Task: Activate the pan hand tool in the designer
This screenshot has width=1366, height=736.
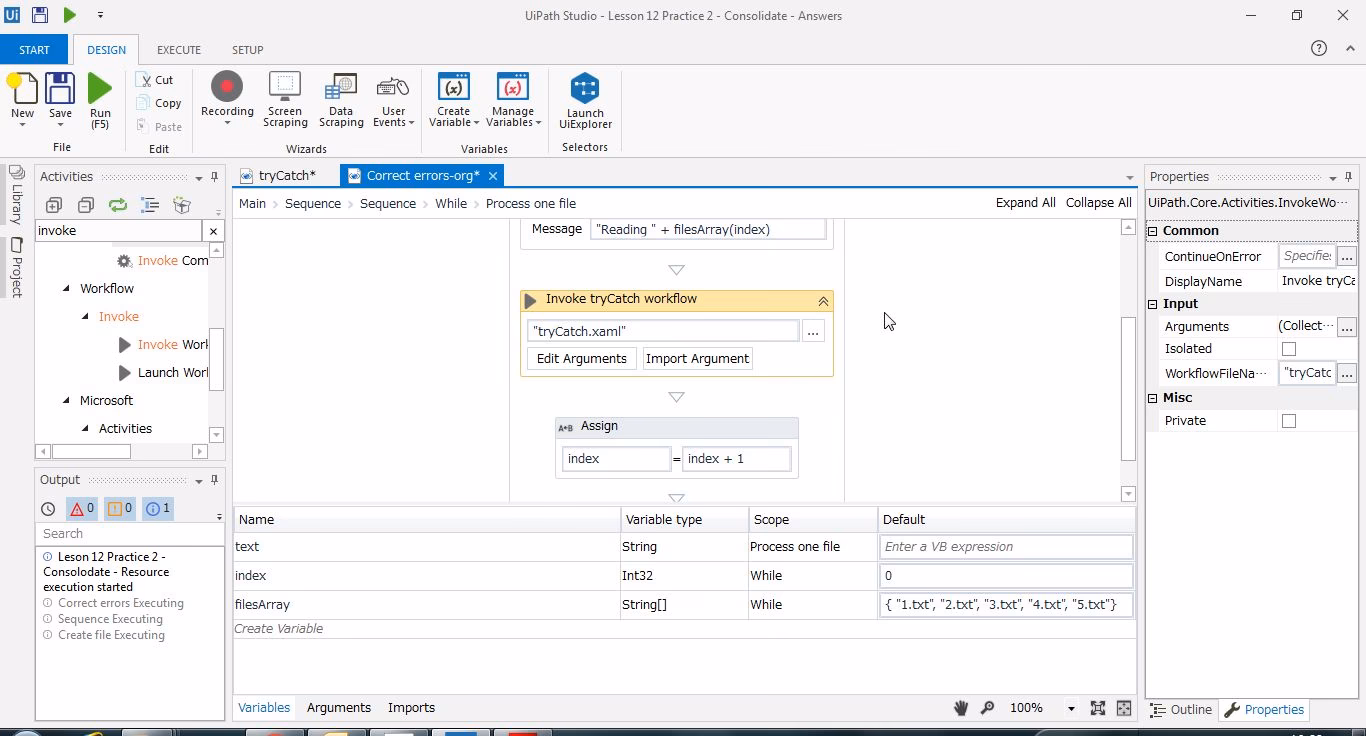Action: [960, 707]
